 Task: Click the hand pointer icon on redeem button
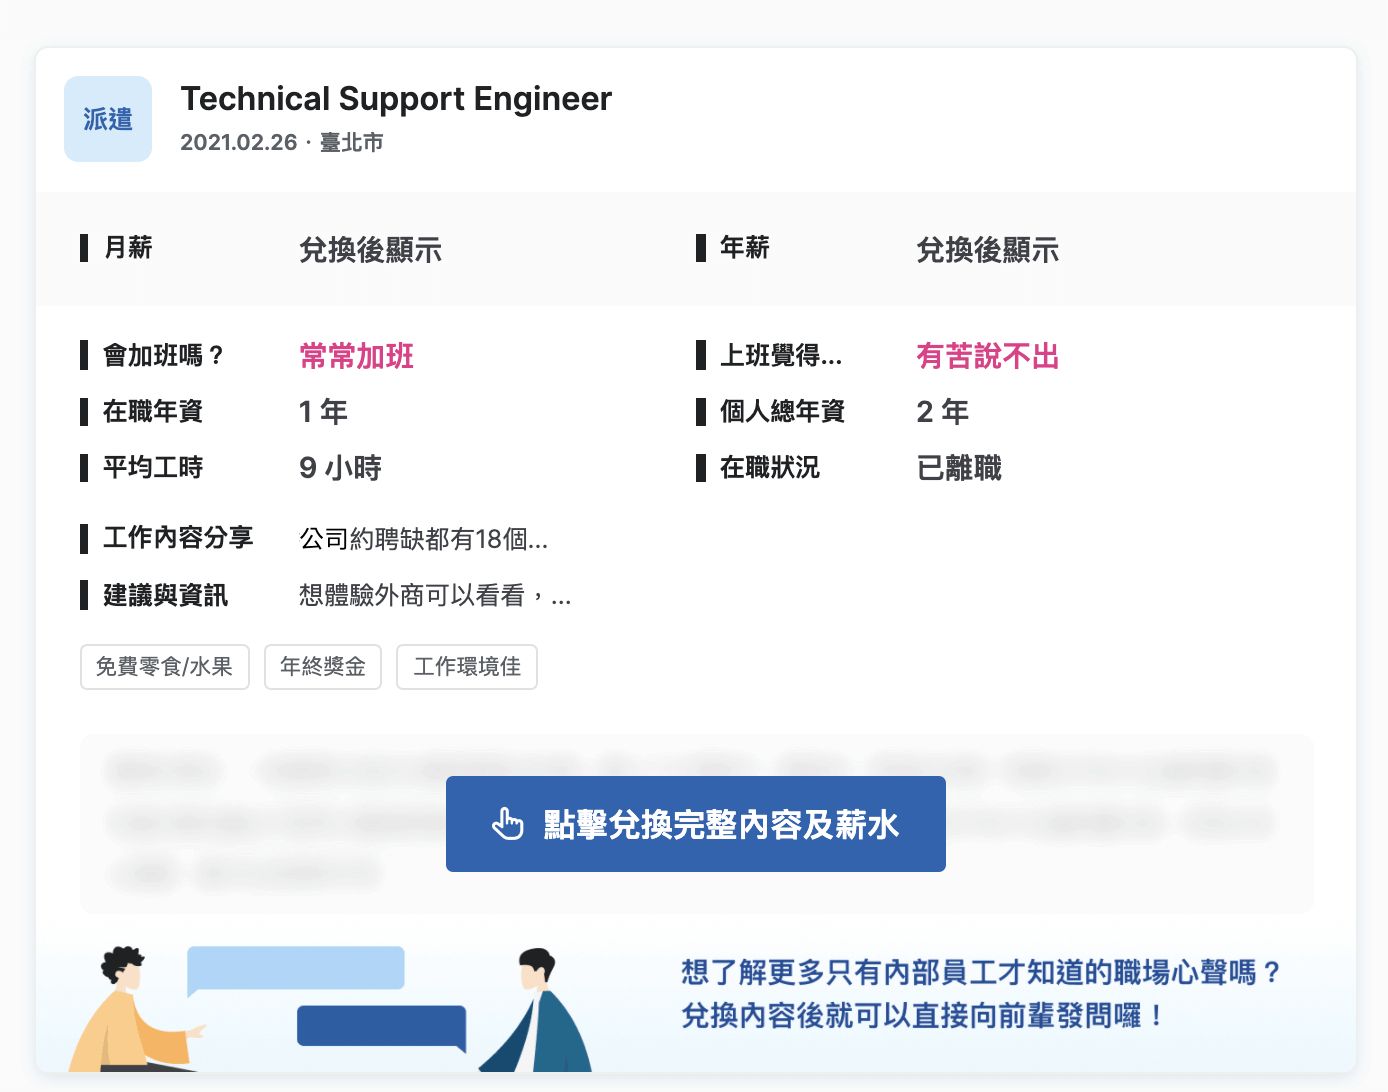[508, 824]
